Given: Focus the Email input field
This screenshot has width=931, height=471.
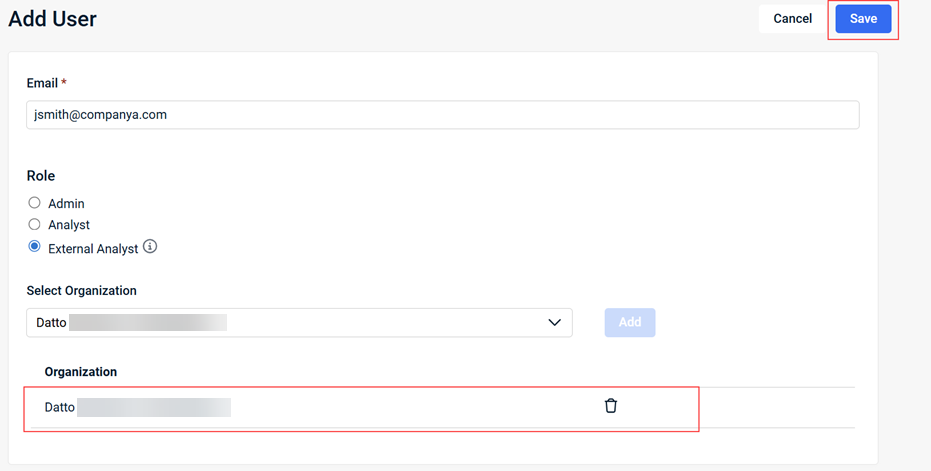Looking at the screenshot, I should click(442, 115).
